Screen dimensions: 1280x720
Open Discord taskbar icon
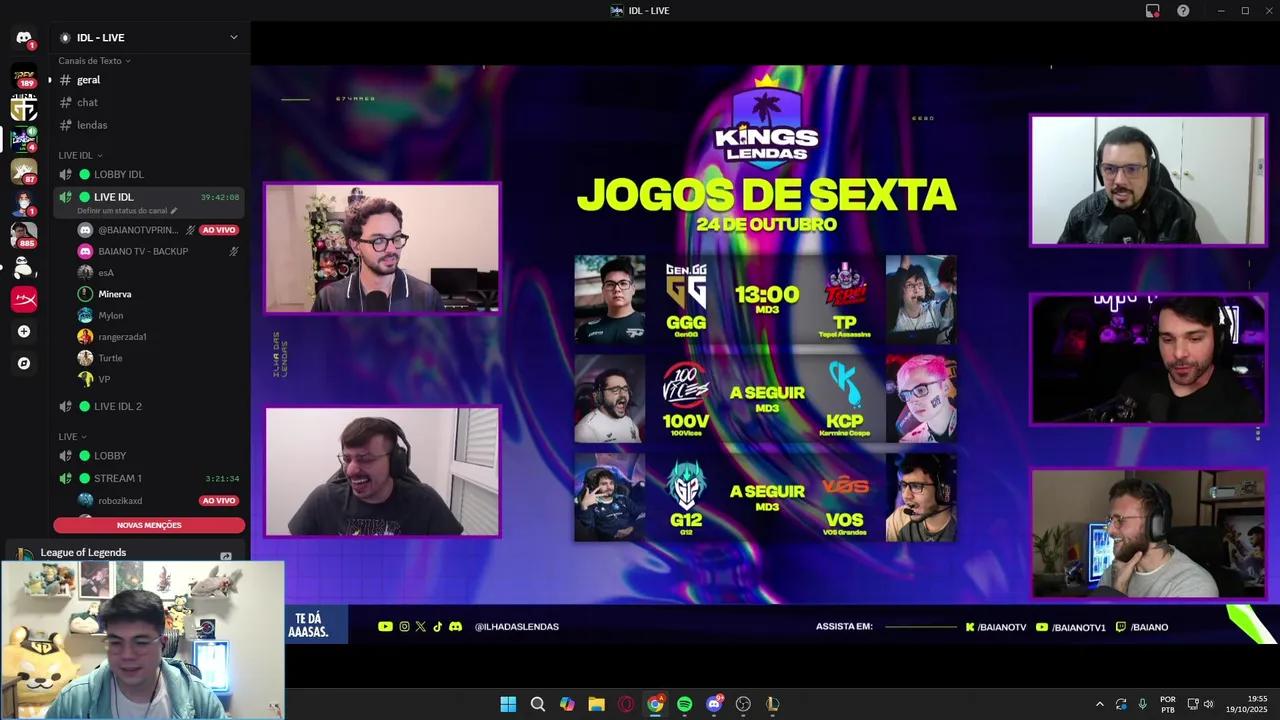point(714,704)
